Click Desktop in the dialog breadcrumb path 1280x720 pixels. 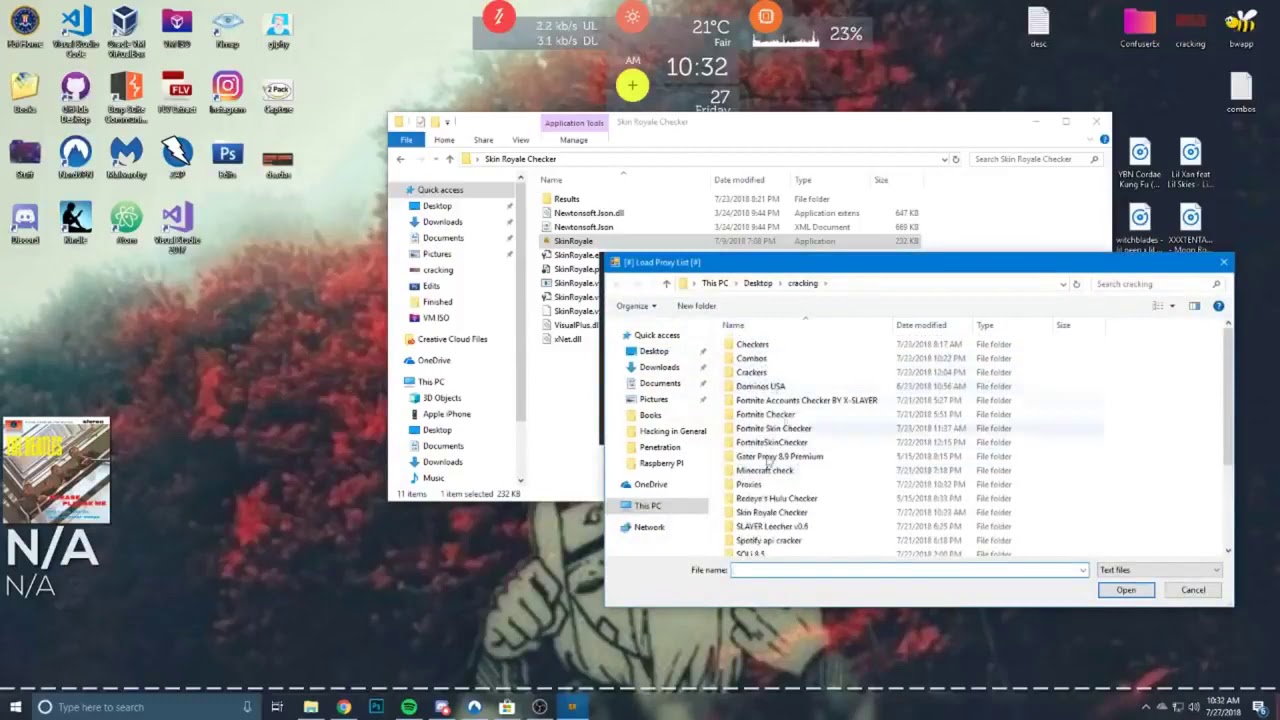758,283
